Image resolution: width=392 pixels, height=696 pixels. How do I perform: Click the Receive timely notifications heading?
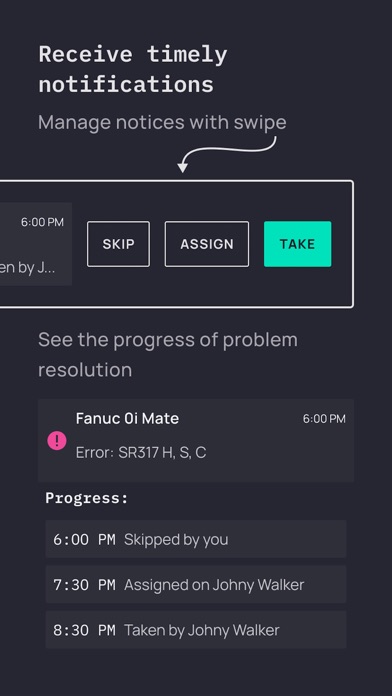click(x=133, y=69)
